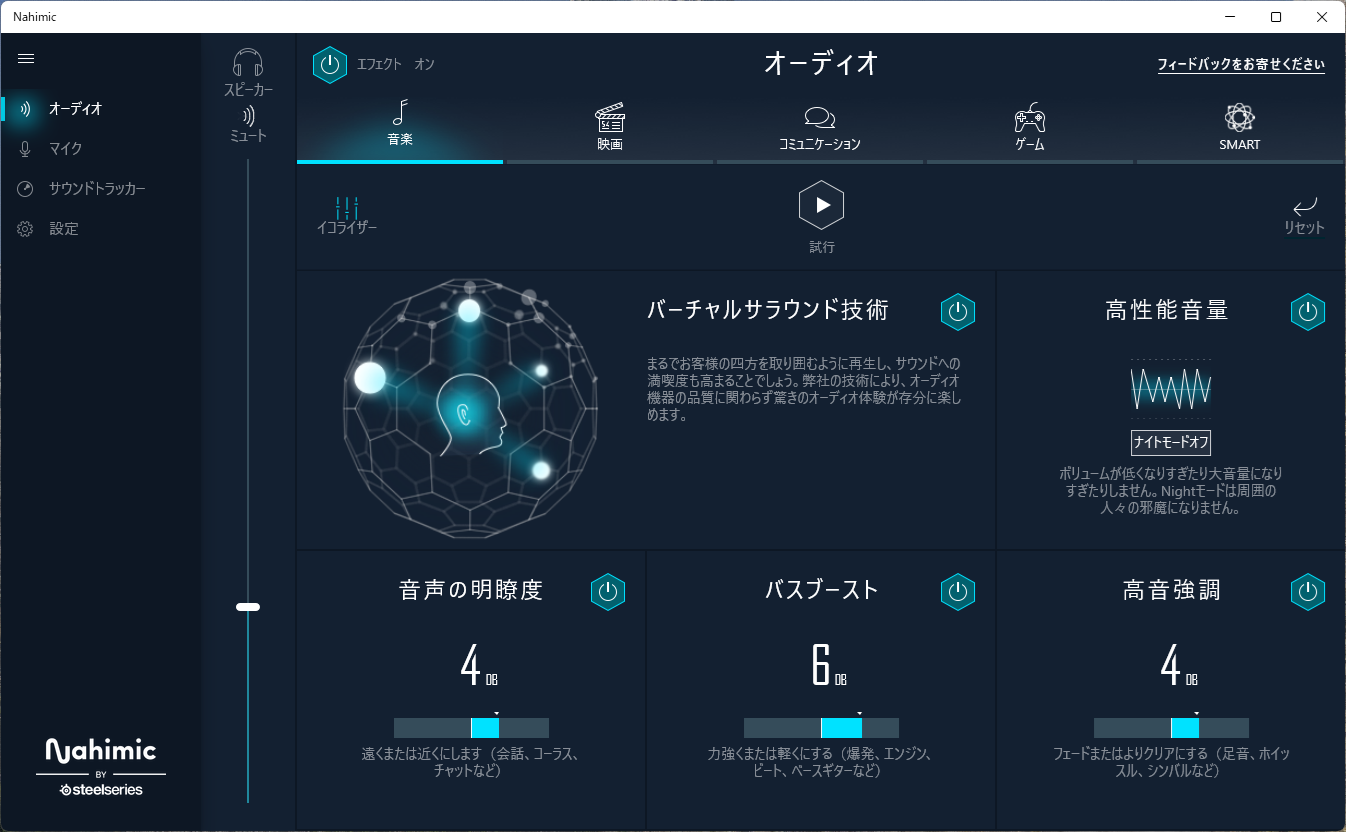The height and width of the screenshot is (832, 1346).
Task: Click the sound tracker radar icon
Action: (x=26, y=189)
